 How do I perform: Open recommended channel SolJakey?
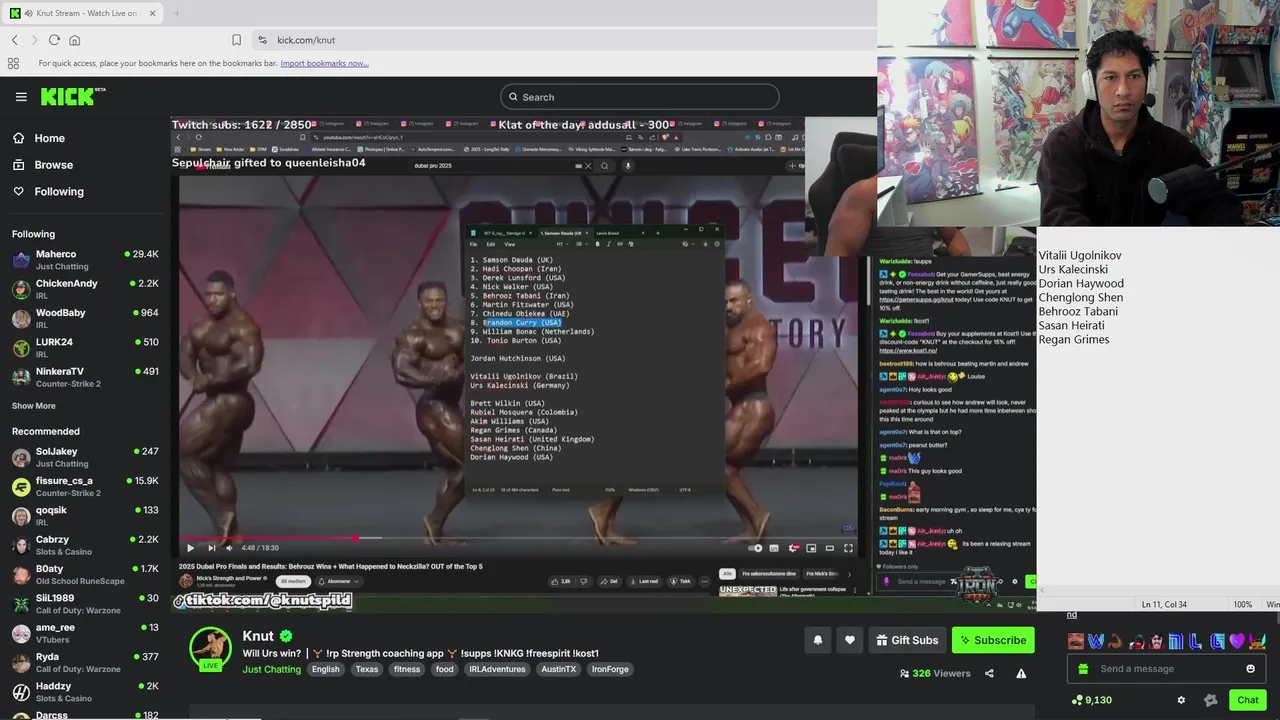click(x=85, y=457)
